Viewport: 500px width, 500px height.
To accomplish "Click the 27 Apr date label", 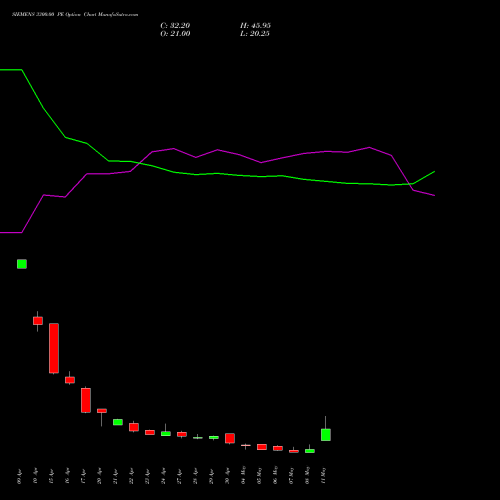I will coord(179,476).
